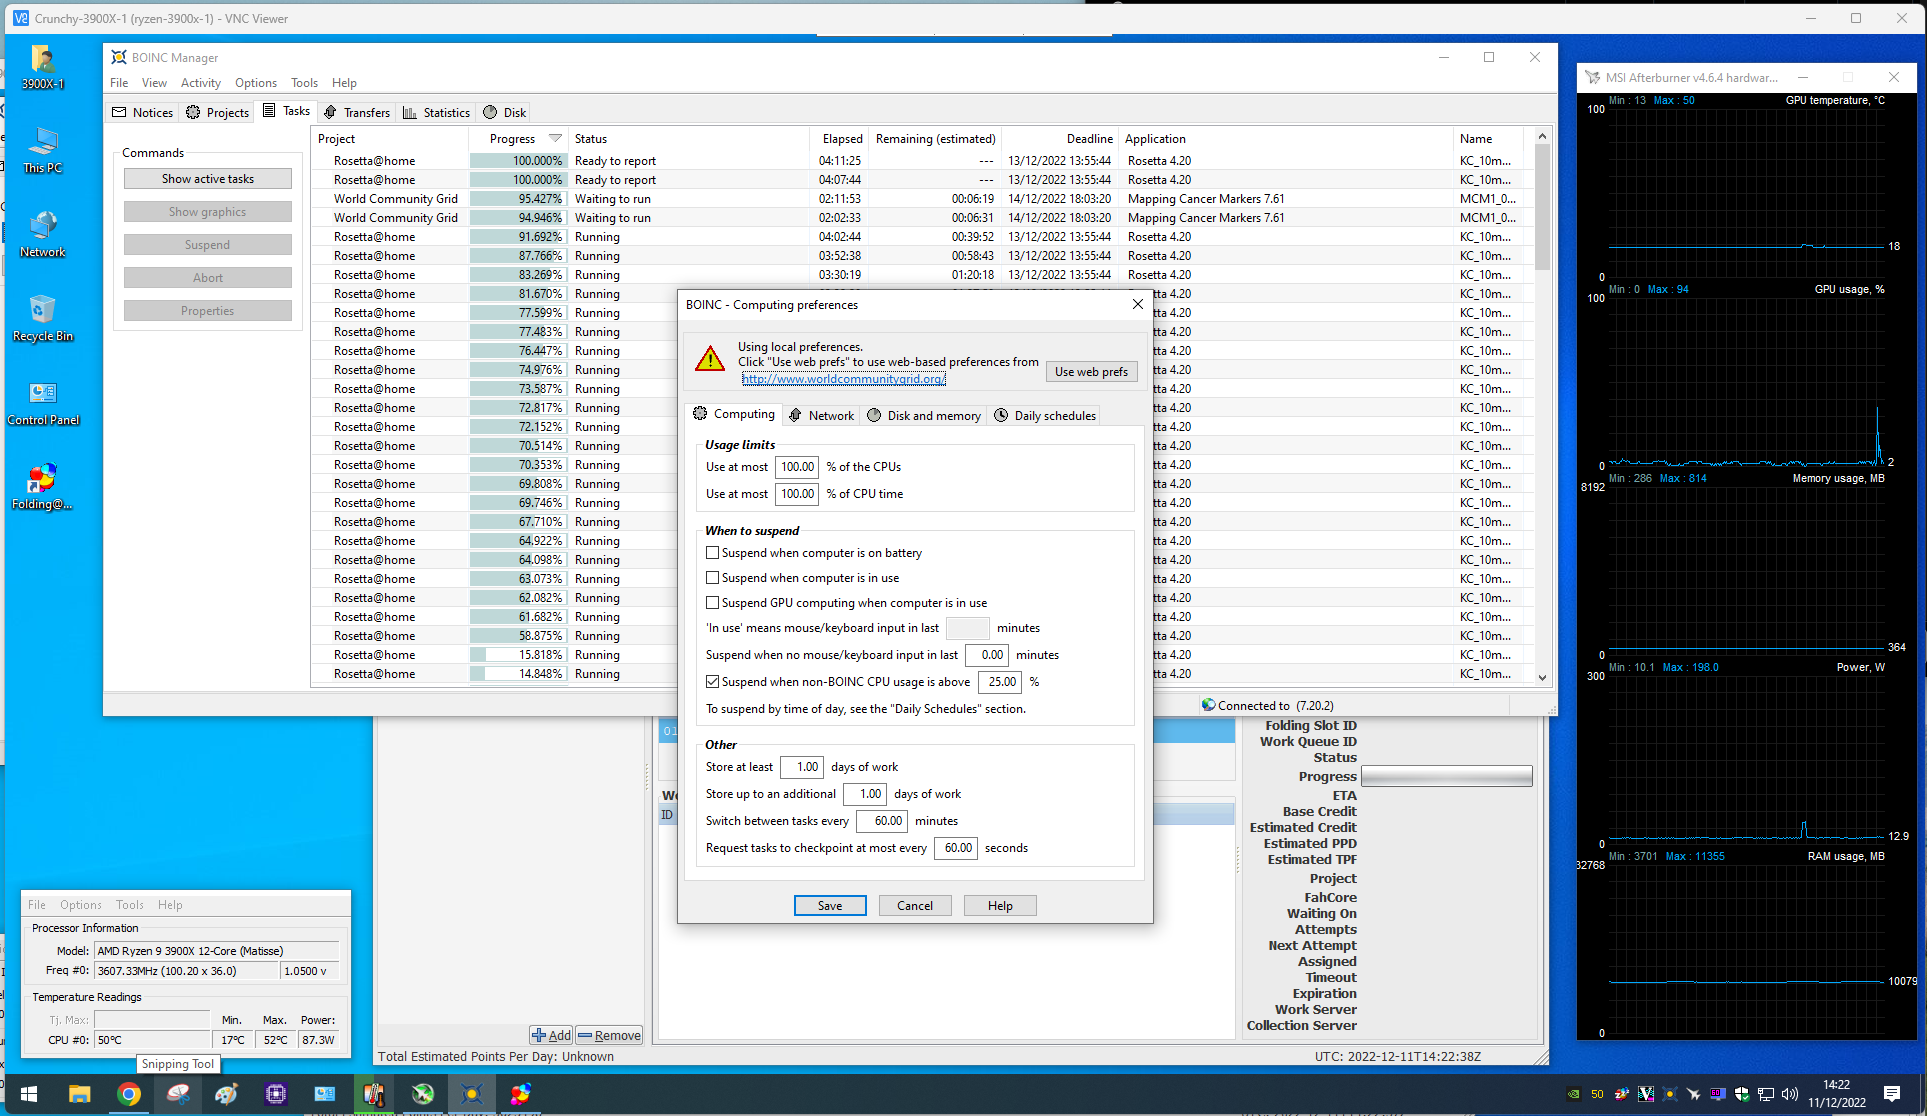Open the purple CPU chip taskbar app
The width and height of the screenshot is (1927, 1116).
[x=276, y=1094]
